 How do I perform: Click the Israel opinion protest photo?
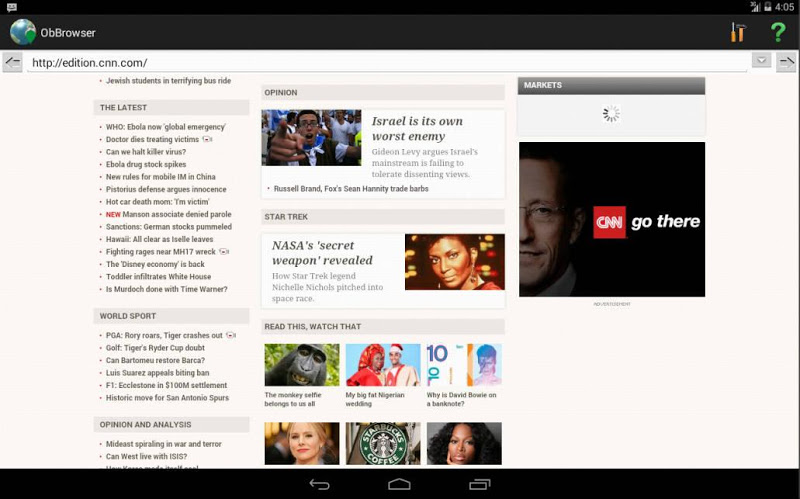[x=311, y=138]
